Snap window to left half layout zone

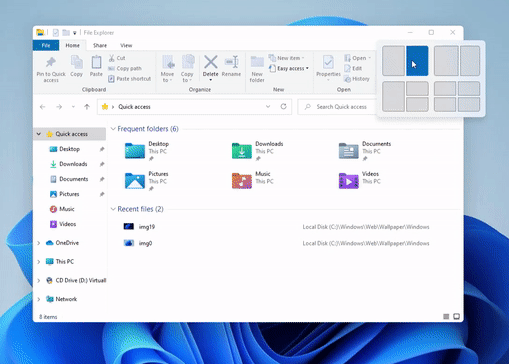tap(393, 61)
